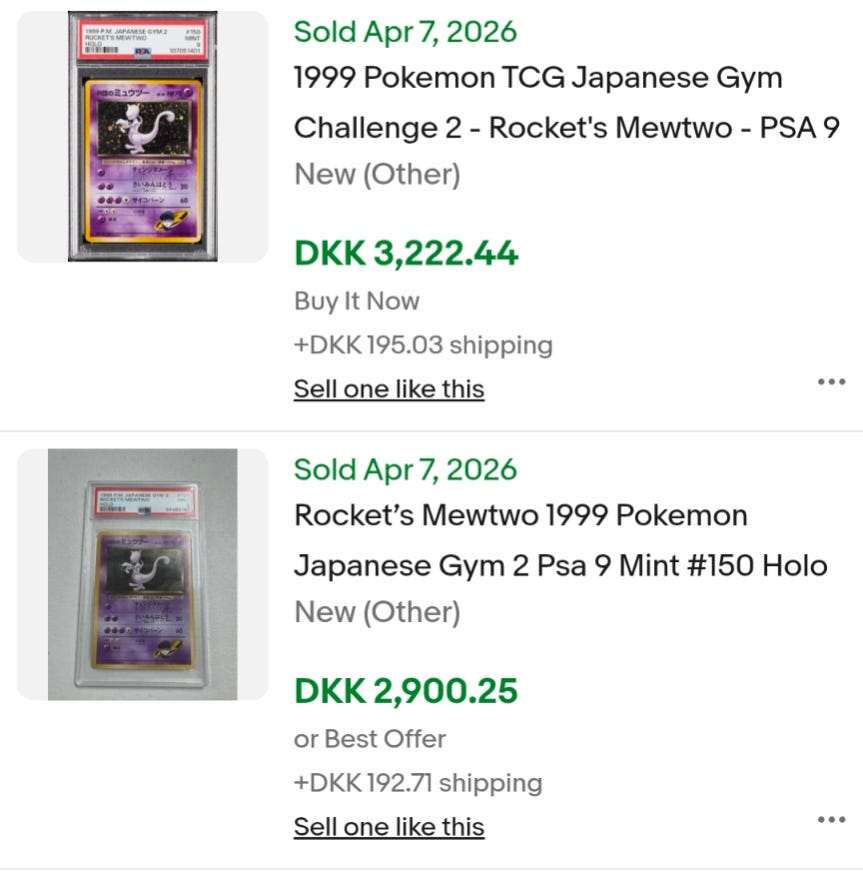Image resolution: width=863 pixels, height=876 pixels.
Task: Click the "+DKK 195.03 shipping" text
Action: (423, 345)
